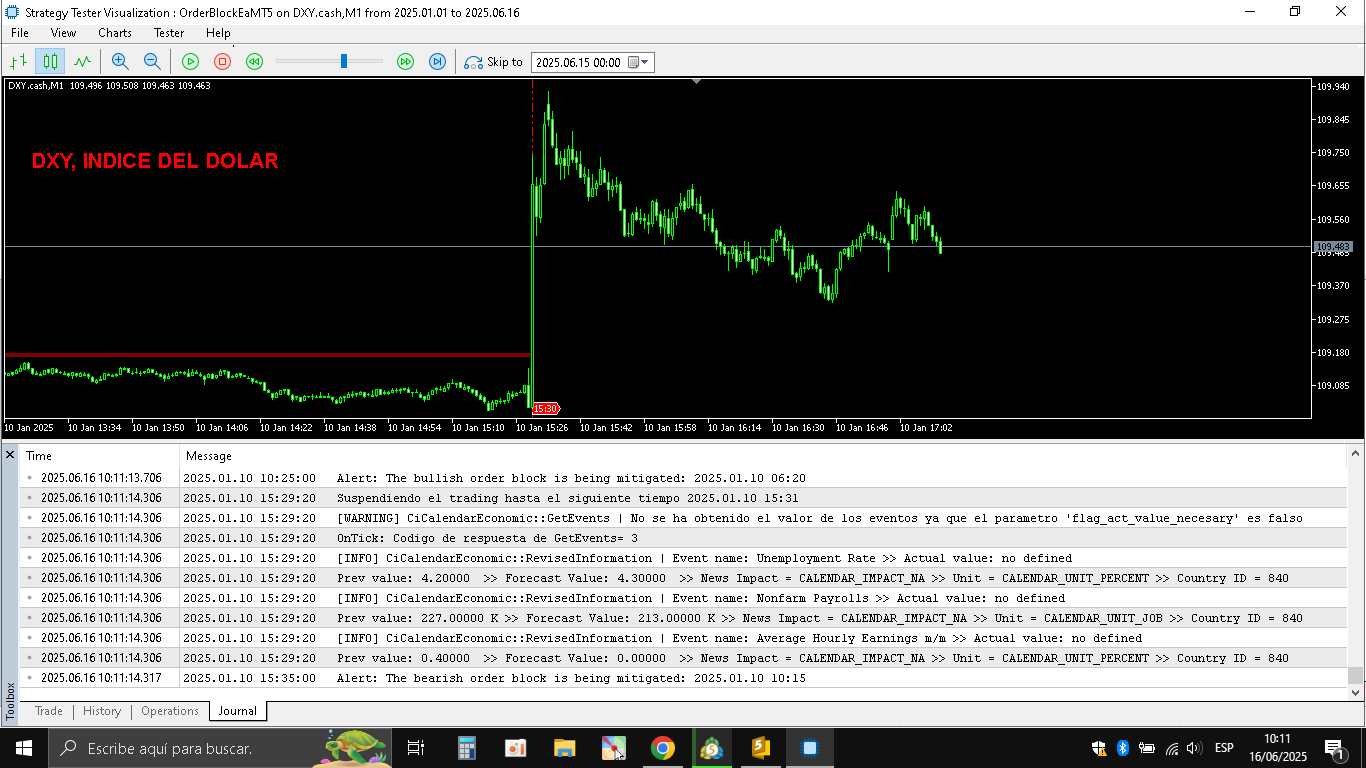Close the Toolbox panel with the X

click(x=10, y=455)
